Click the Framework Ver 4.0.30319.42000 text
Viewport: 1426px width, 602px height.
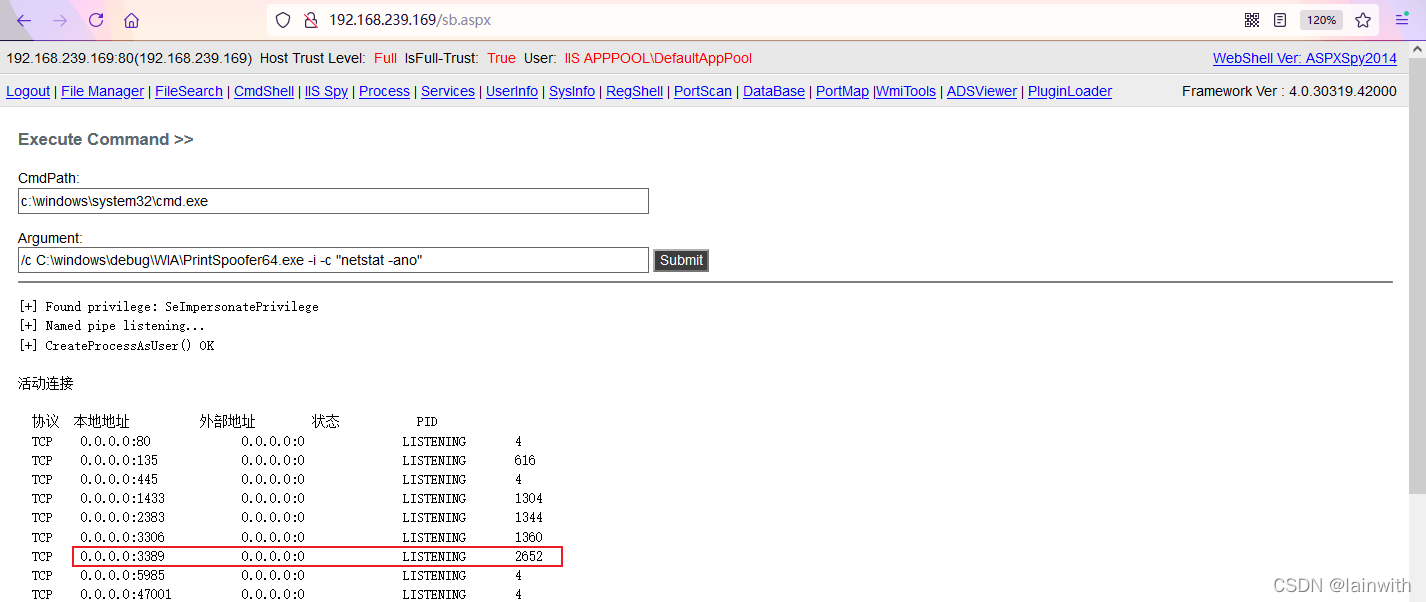tap(1289, 91)
